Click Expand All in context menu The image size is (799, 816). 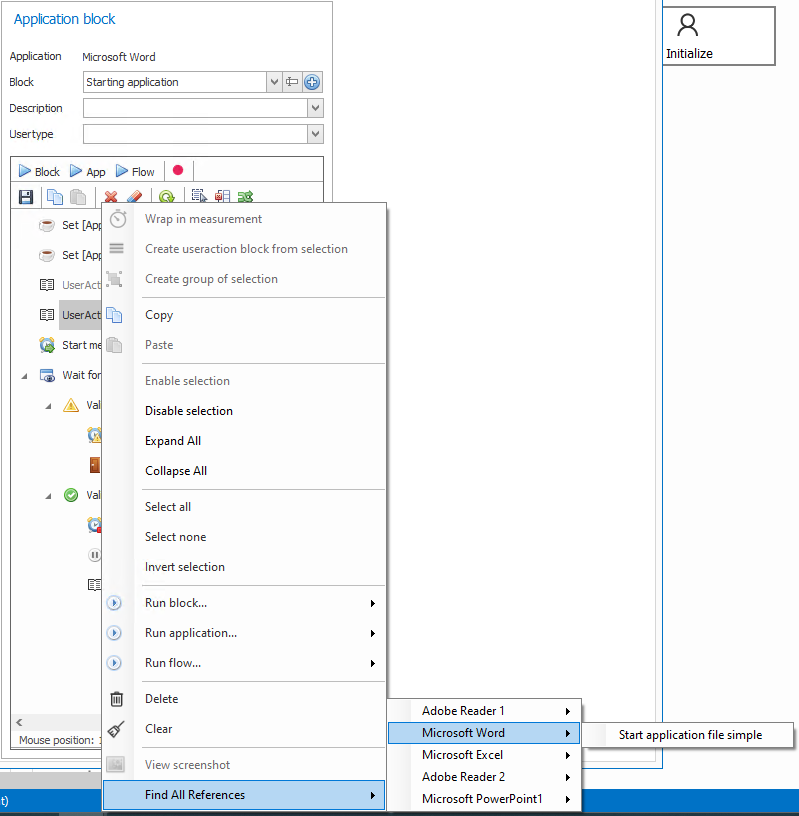[172, 441]
